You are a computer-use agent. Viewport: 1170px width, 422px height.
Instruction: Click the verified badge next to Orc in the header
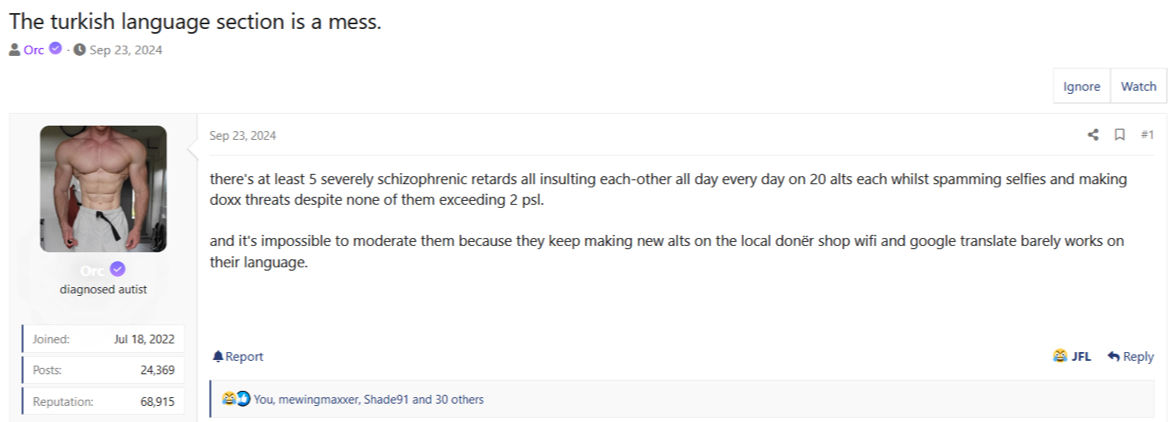pos(56,50)
